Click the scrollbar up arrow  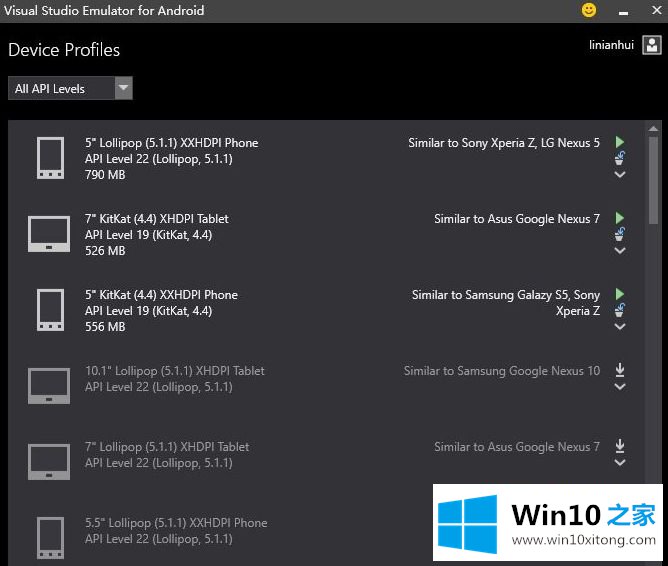[654, 128]
